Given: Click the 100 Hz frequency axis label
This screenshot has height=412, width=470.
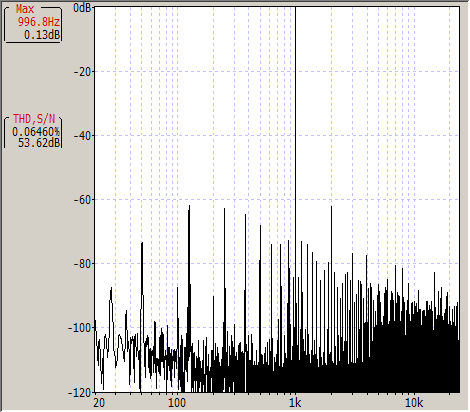Looking at the screenshot, I should click(177, 403).
